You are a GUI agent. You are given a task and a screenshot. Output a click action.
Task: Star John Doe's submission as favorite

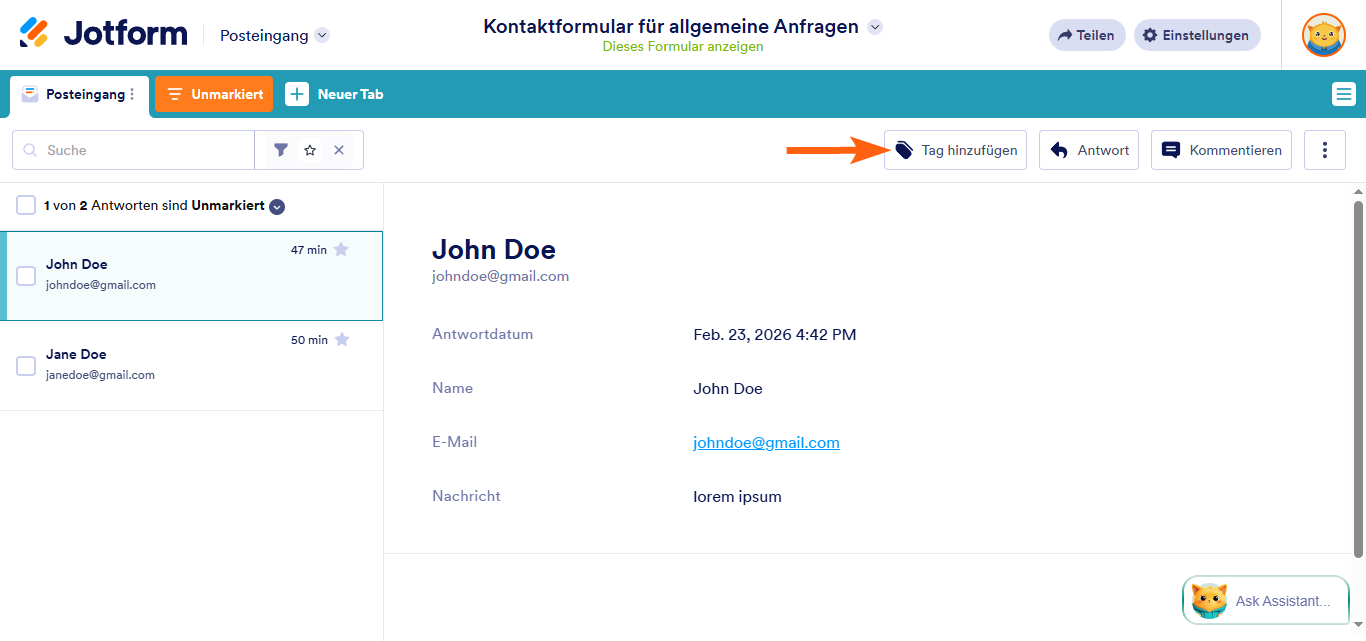(342, 250)
